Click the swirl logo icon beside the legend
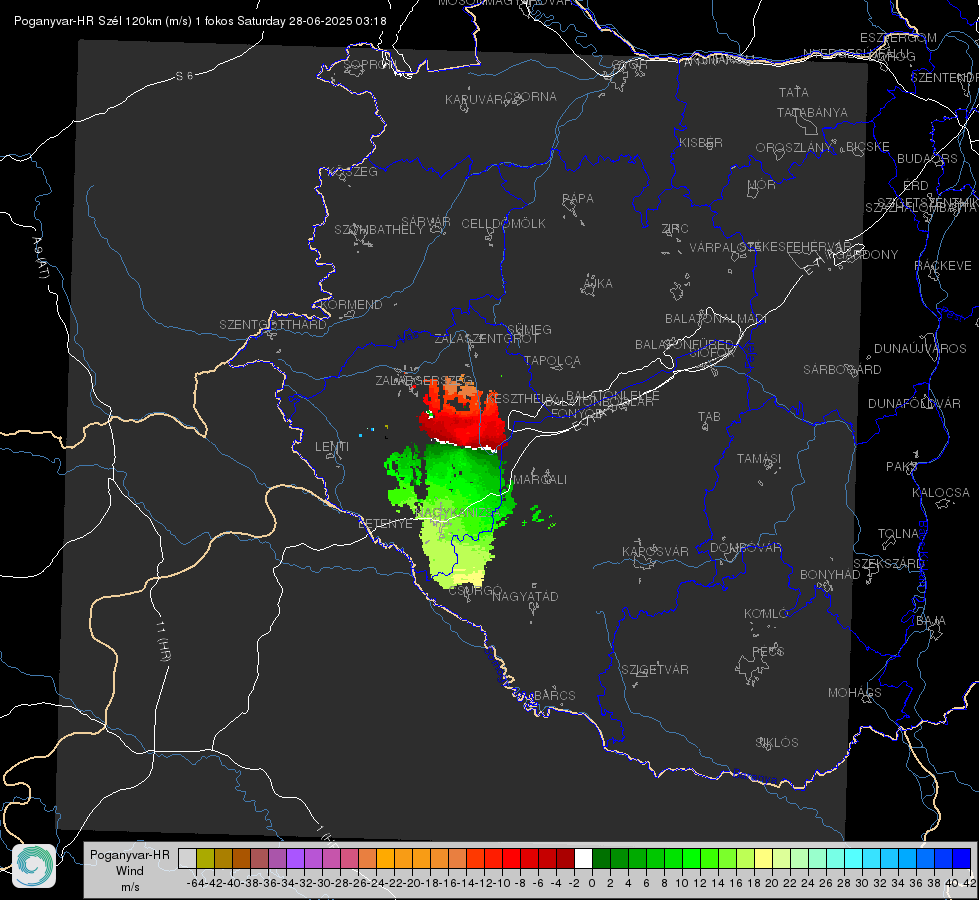979x900 pixels. tap(33, 866)
